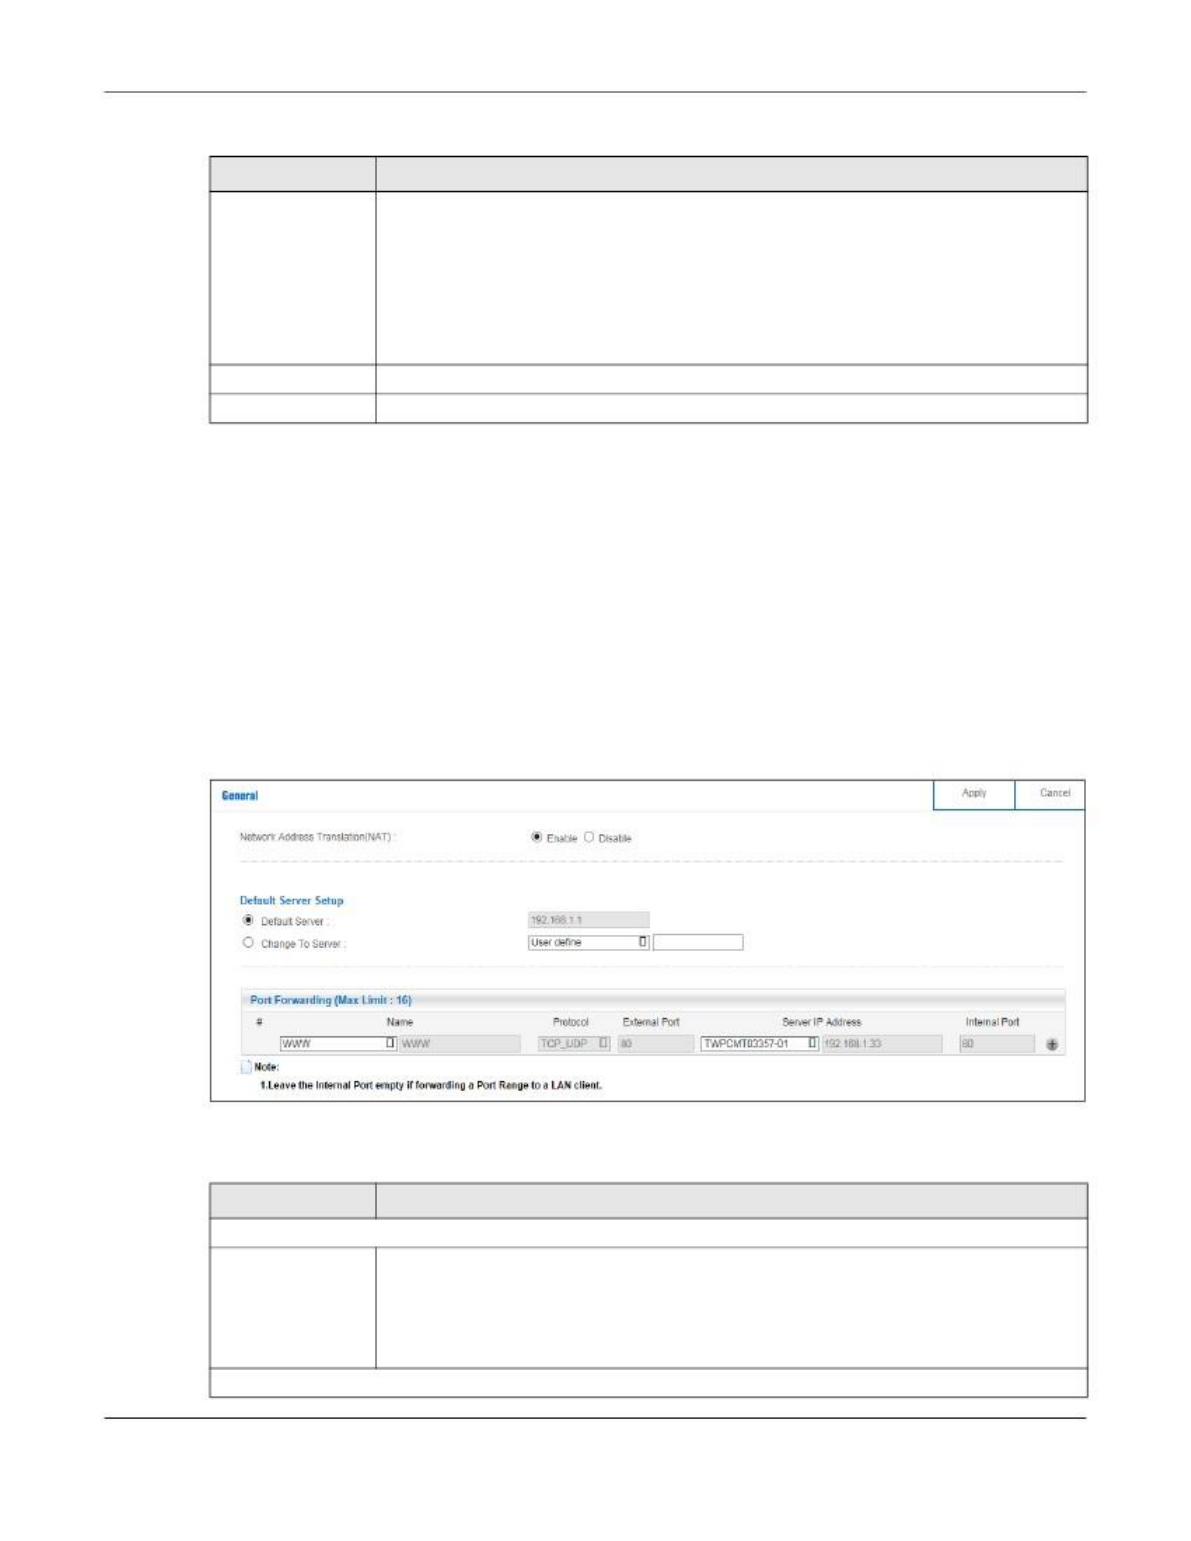Click the General section heading
1191x1541 pixels.
[240, 796]
